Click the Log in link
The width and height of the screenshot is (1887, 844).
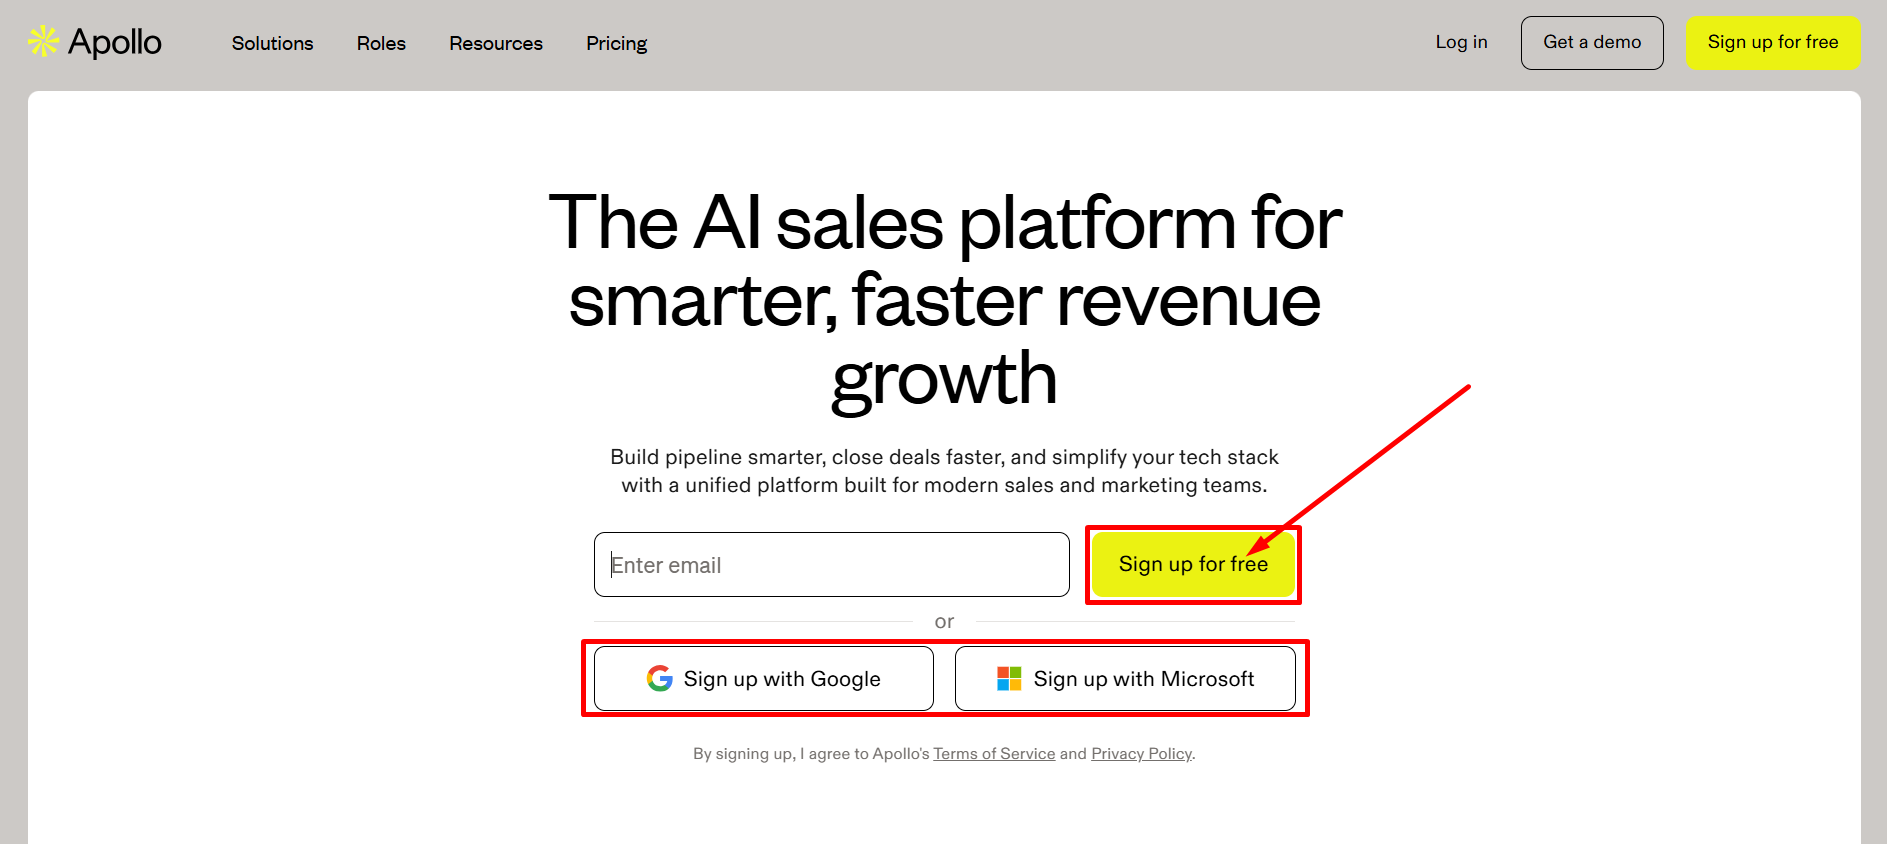coord(1461,42)
